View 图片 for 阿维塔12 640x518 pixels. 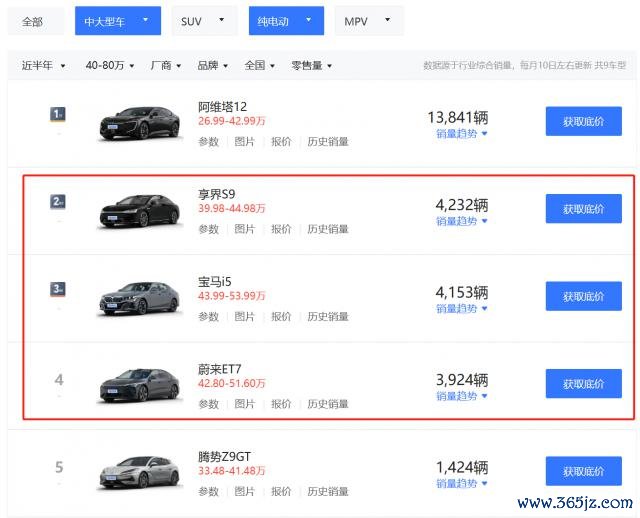(244, 142)
